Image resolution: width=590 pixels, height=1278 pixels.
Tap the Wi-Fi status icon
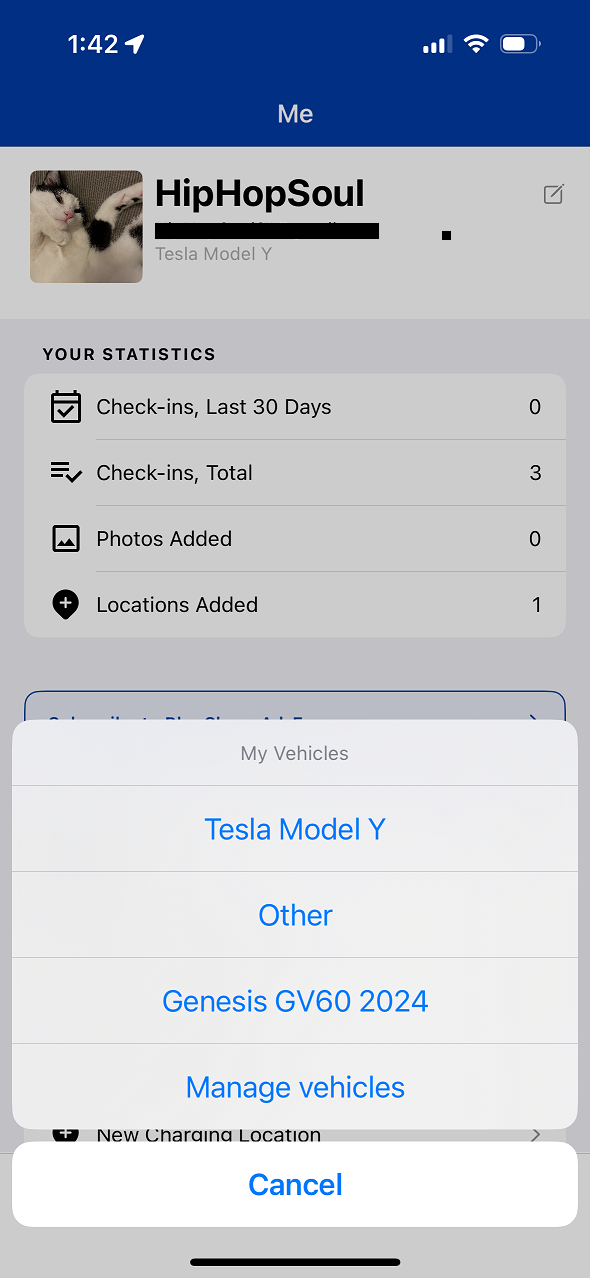[476, 44]
